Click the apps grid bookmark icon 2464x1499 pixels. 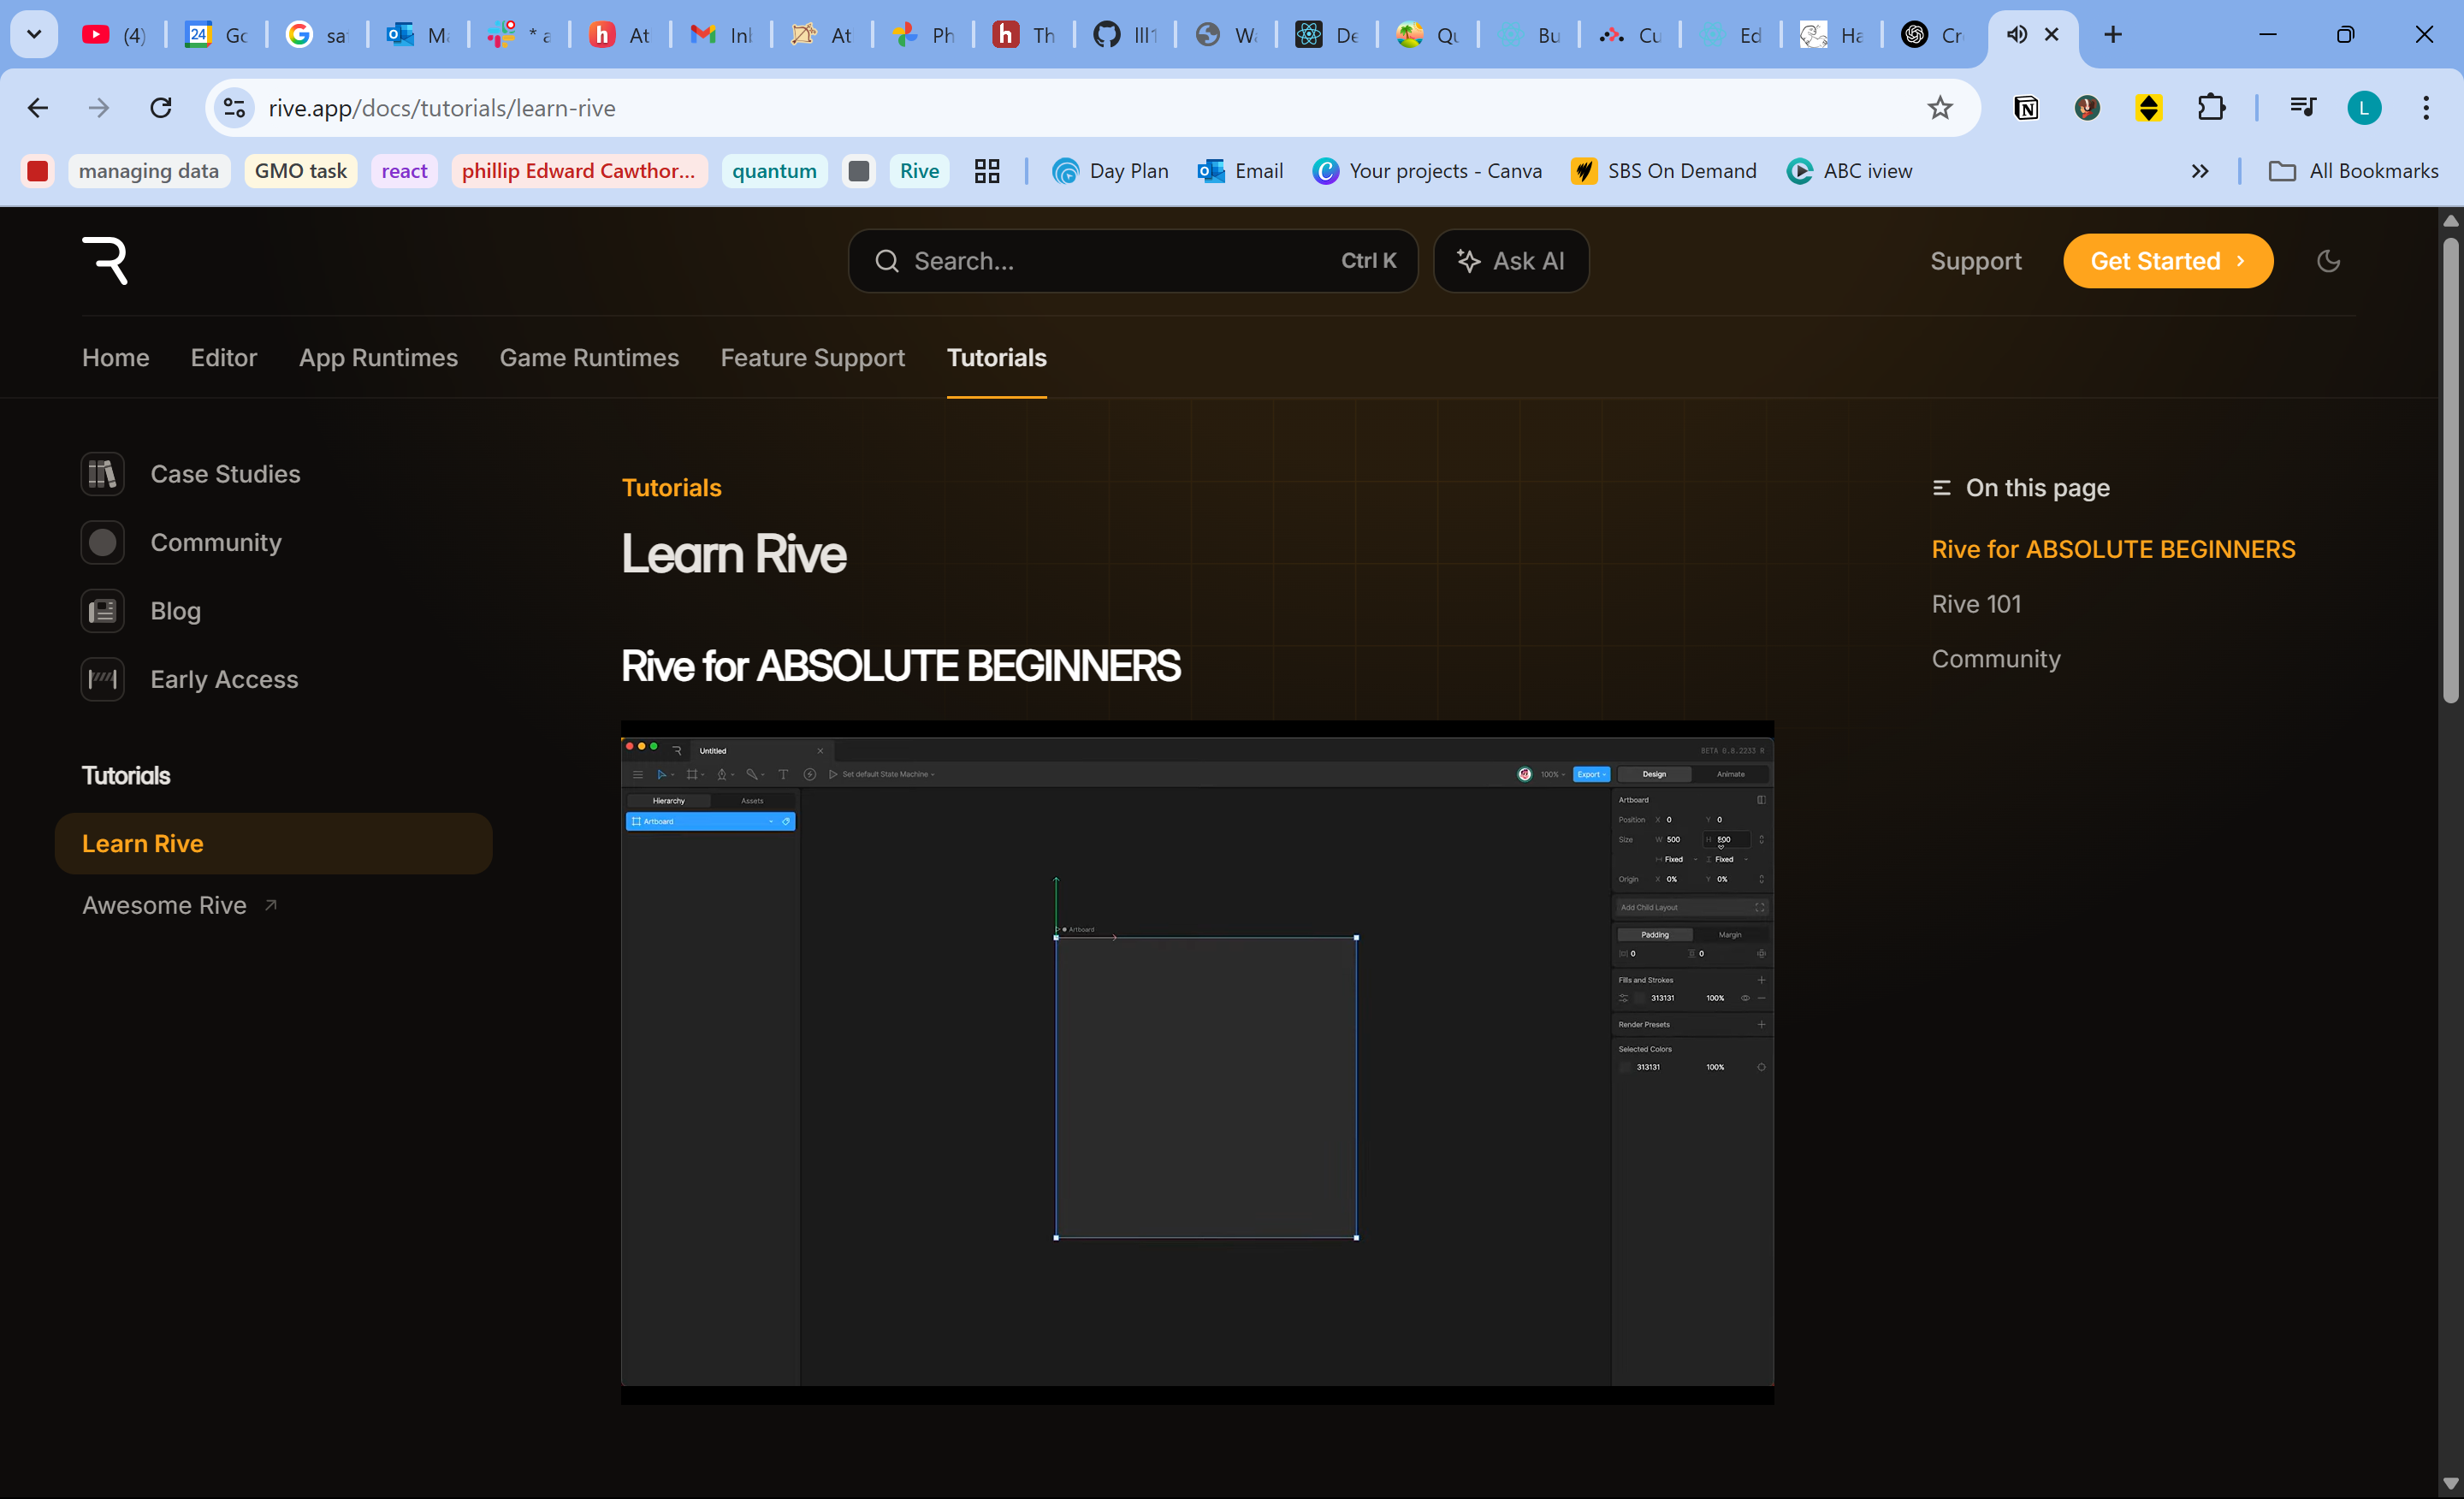tap(987, 171)
